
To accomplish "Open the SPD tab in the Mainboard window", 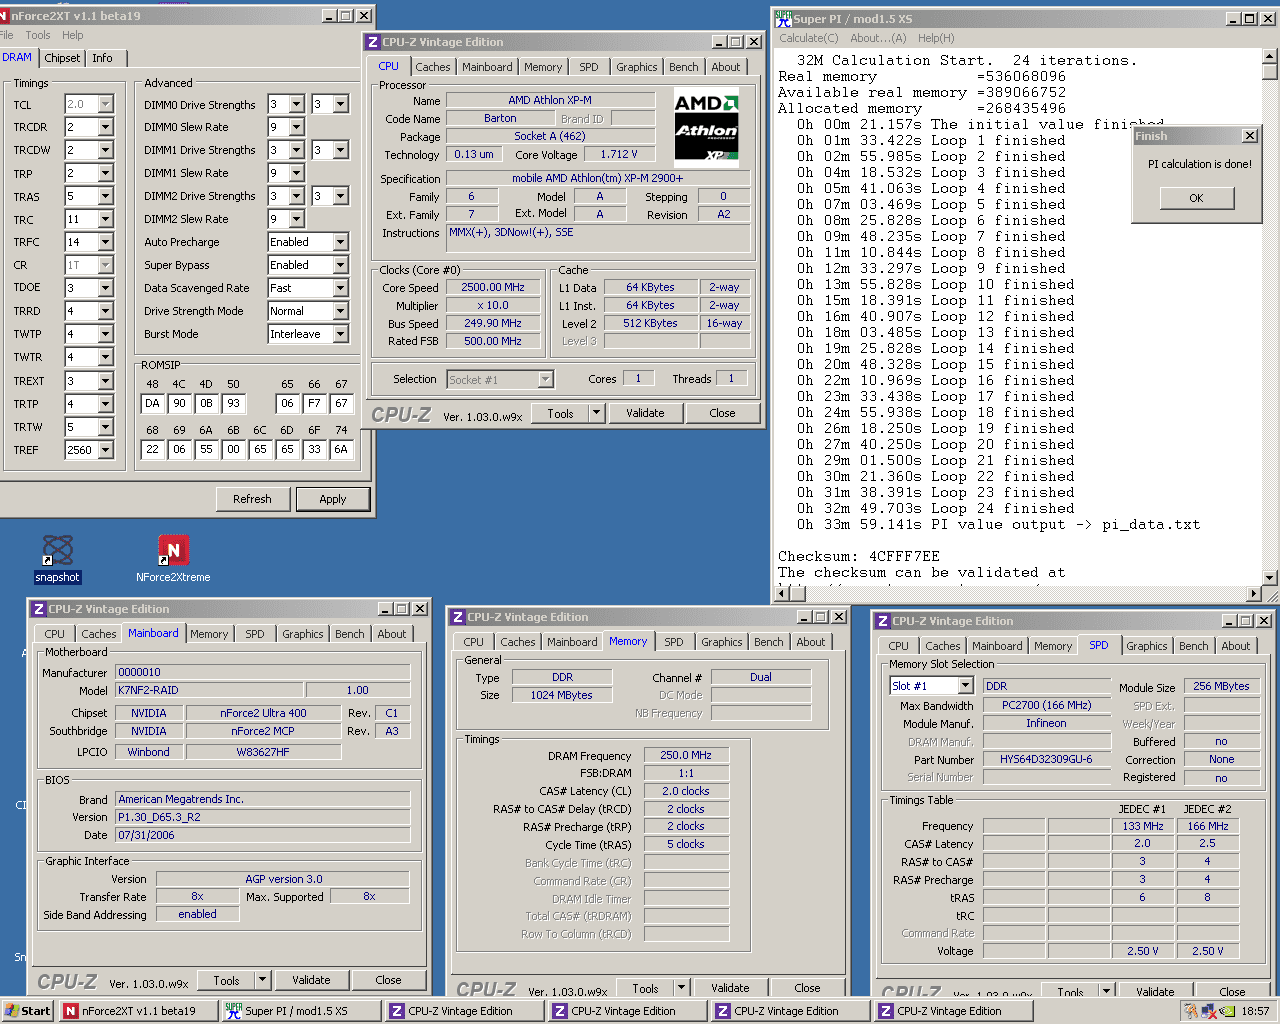I will coord(255,634).
